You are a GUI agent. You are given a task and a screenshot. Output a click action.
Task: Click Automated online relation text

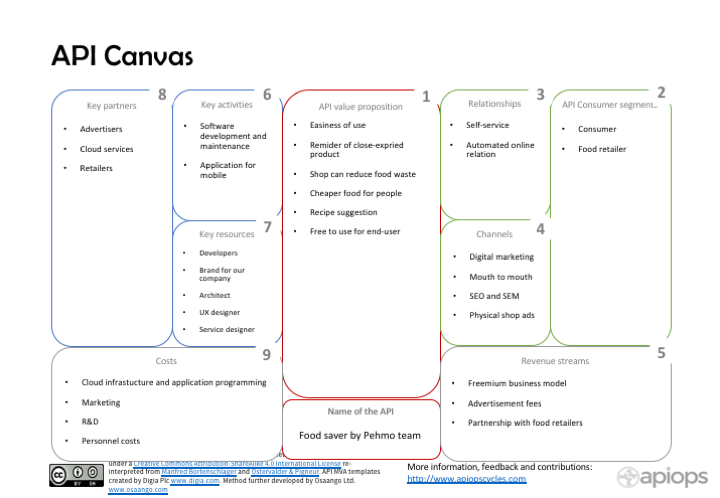tap(500, 149)
